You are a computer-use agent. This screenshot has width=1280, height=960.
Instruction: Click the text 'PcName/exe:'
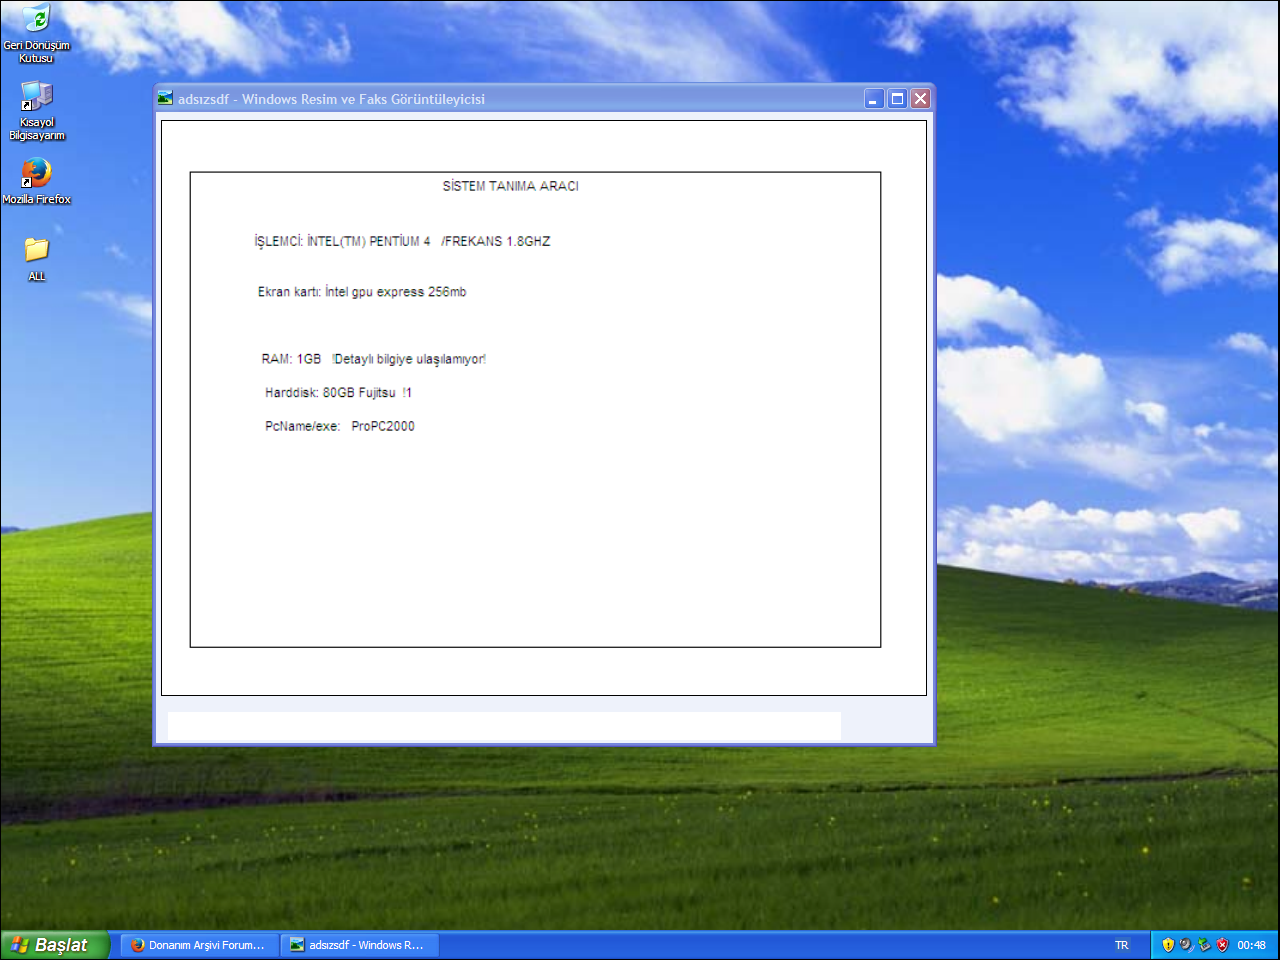tap(302, 426)
